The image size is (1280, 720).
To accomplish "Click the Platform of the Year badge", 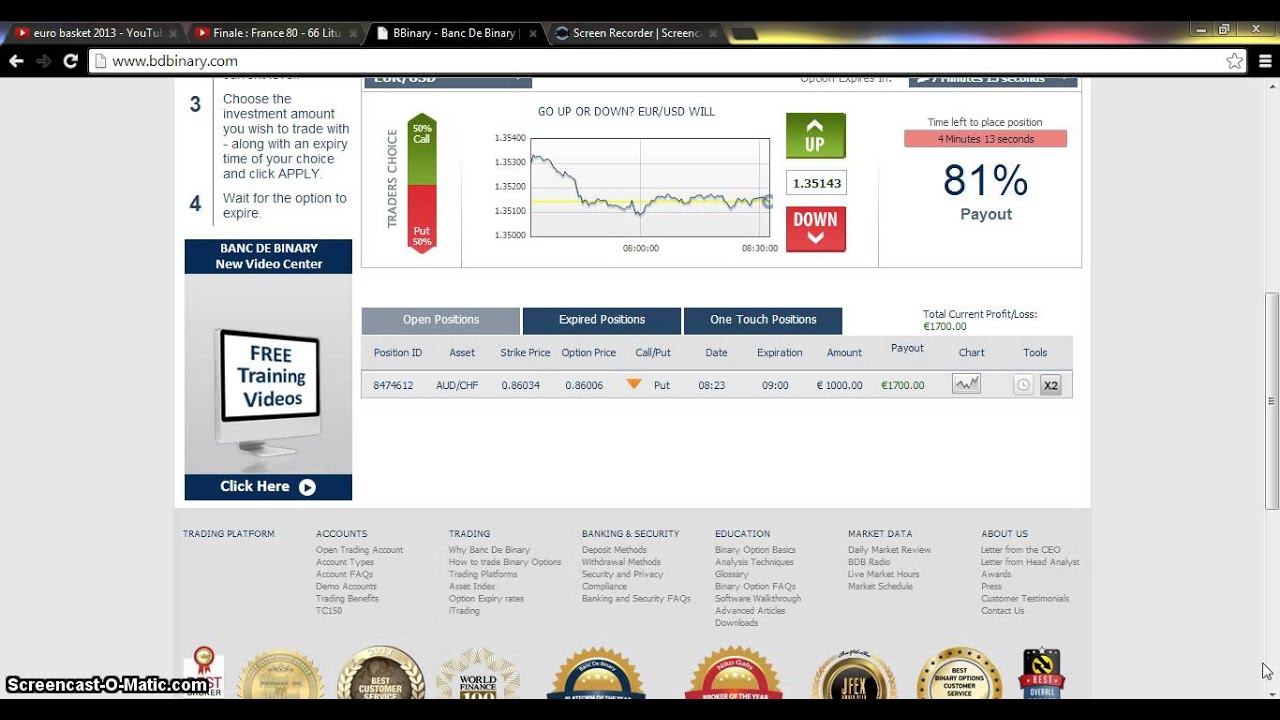I will click(x=597, y=673).
